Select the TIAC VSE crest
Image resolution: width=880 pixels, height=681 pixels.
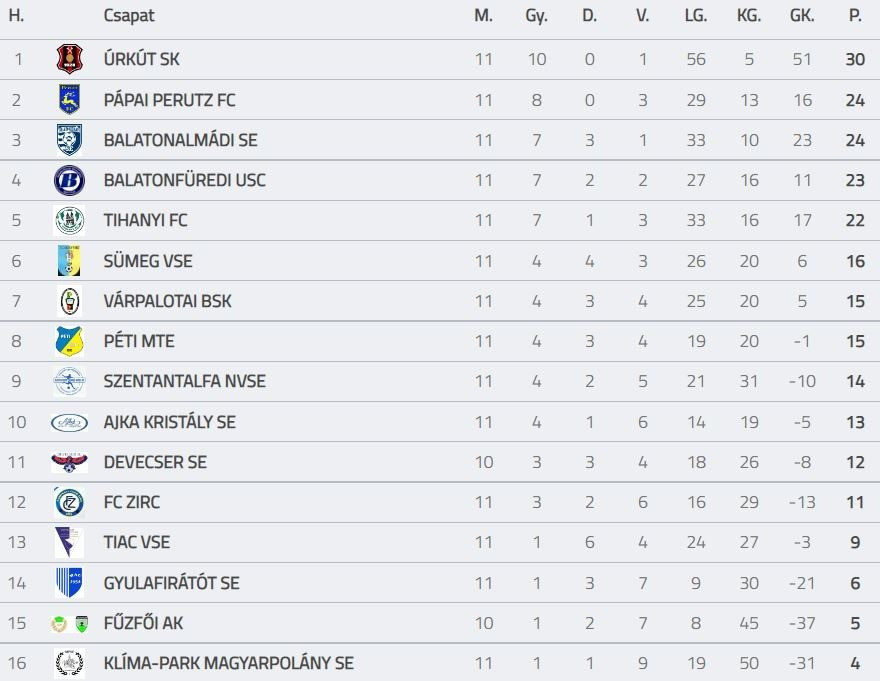(x=69, y=542)
